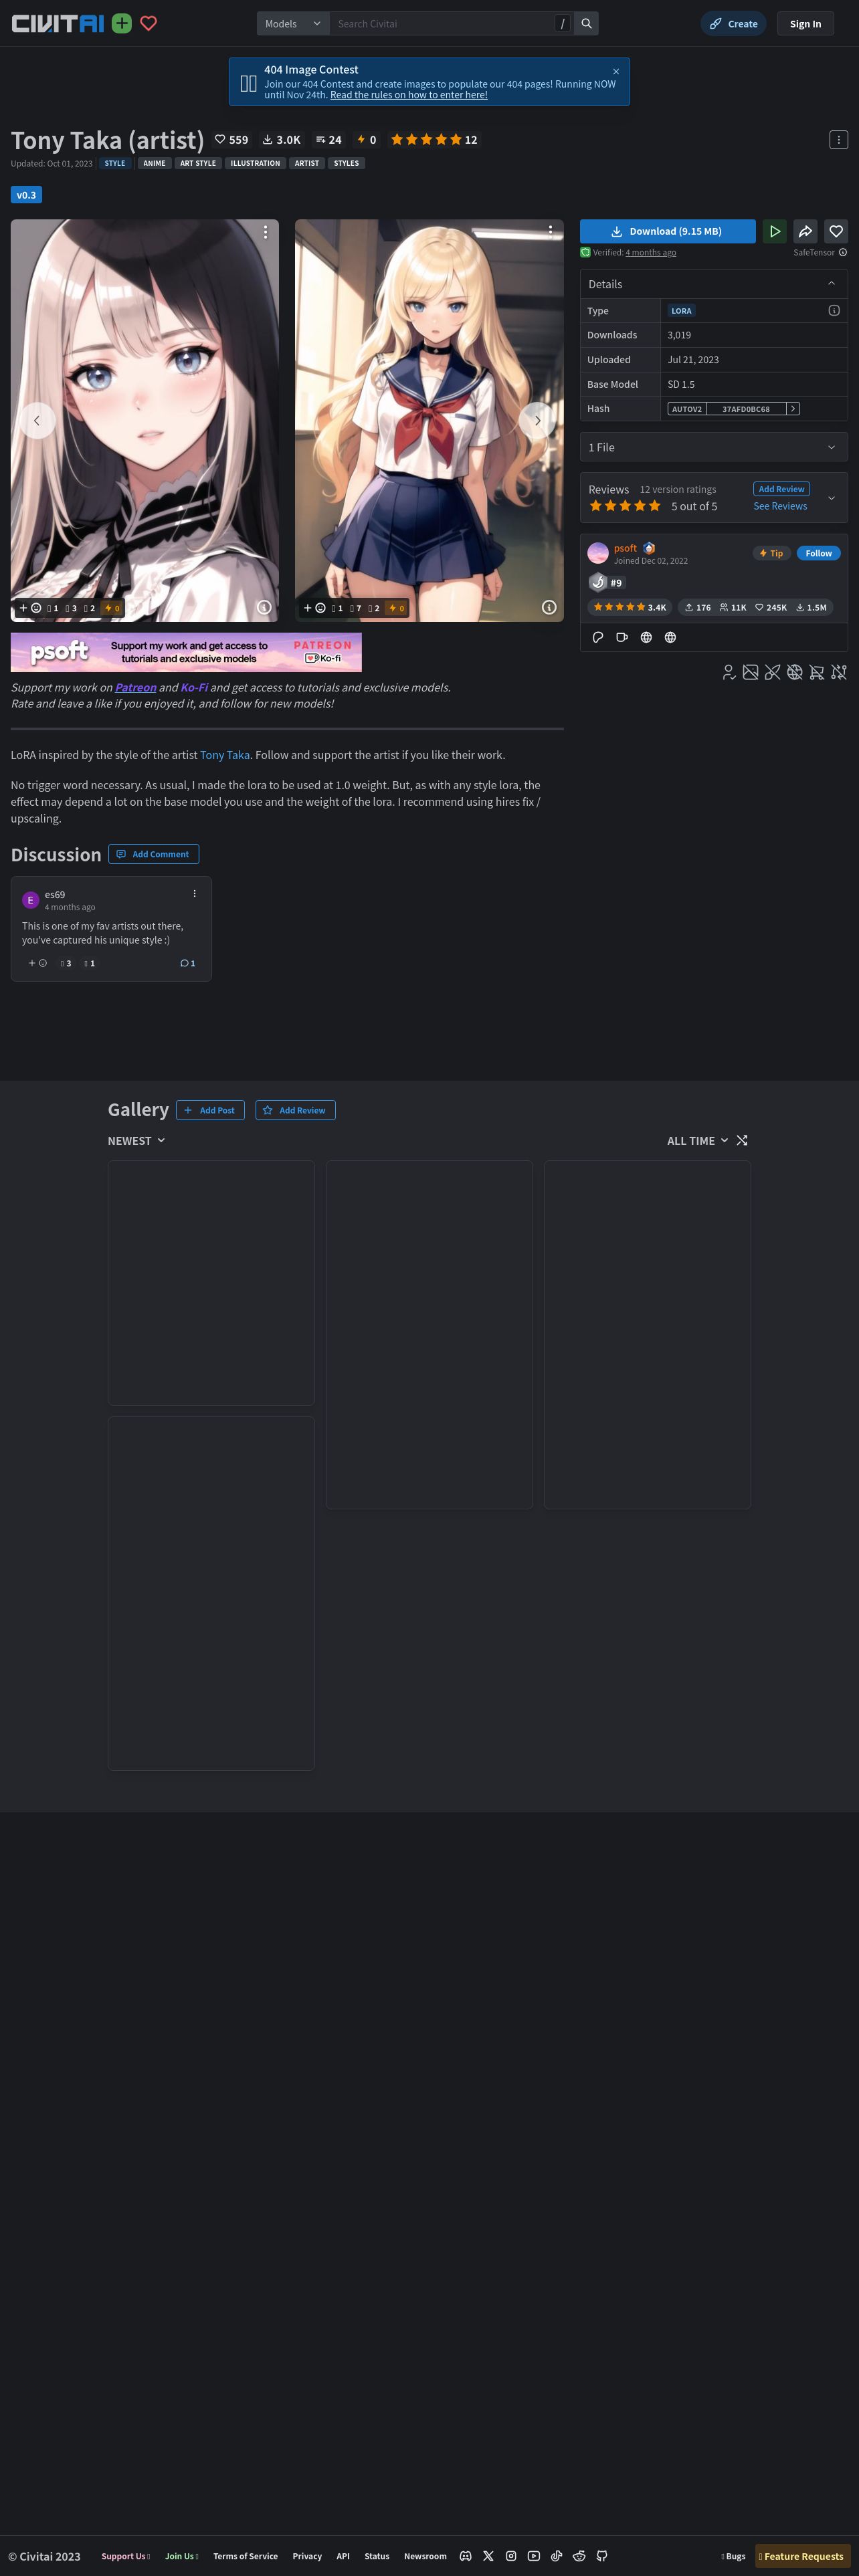Add reaction emoji on es69 comment

[x=37, y=963]
